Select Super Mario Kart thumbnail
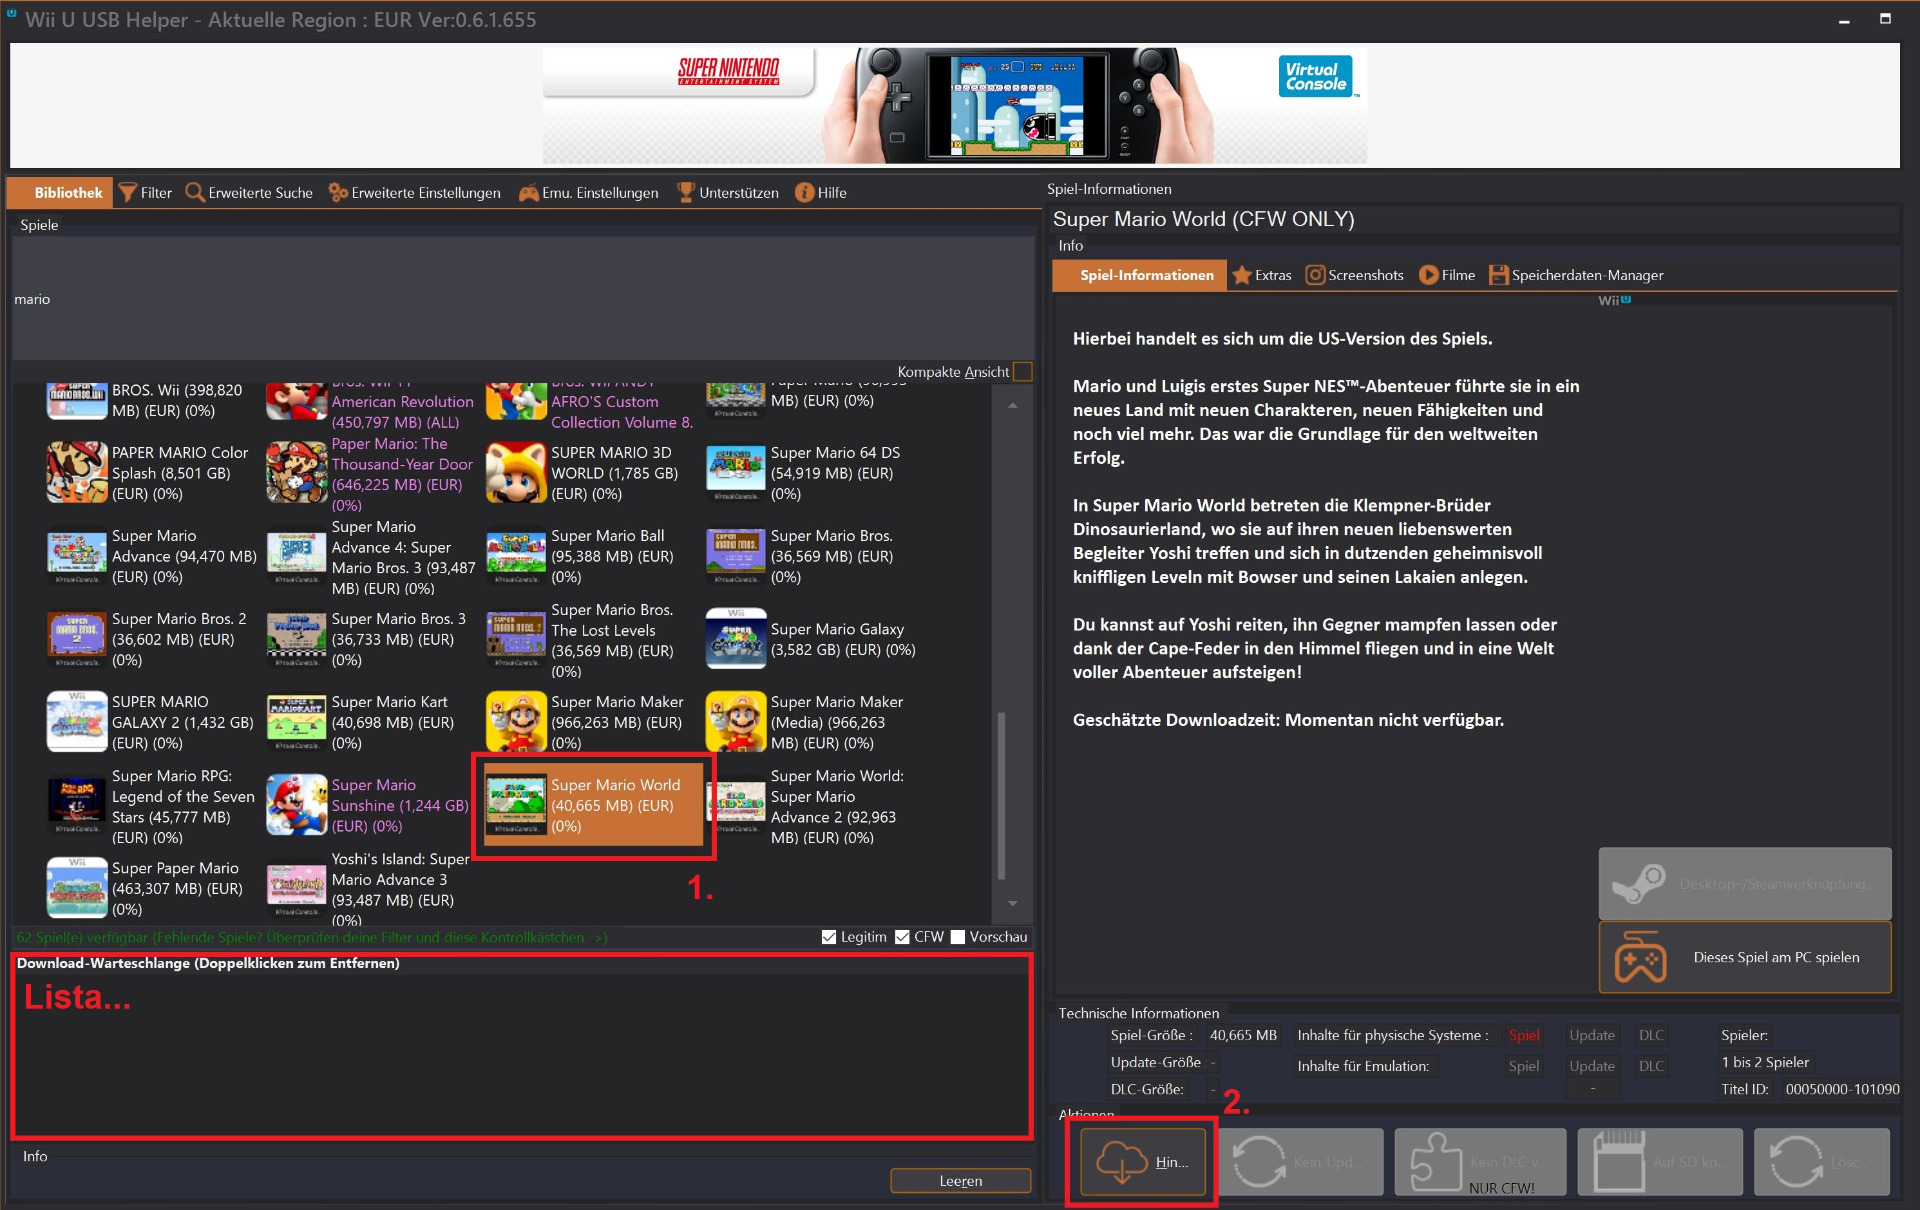The height and width of the screenshot is (1210, 1920). (x=297, y=722)
